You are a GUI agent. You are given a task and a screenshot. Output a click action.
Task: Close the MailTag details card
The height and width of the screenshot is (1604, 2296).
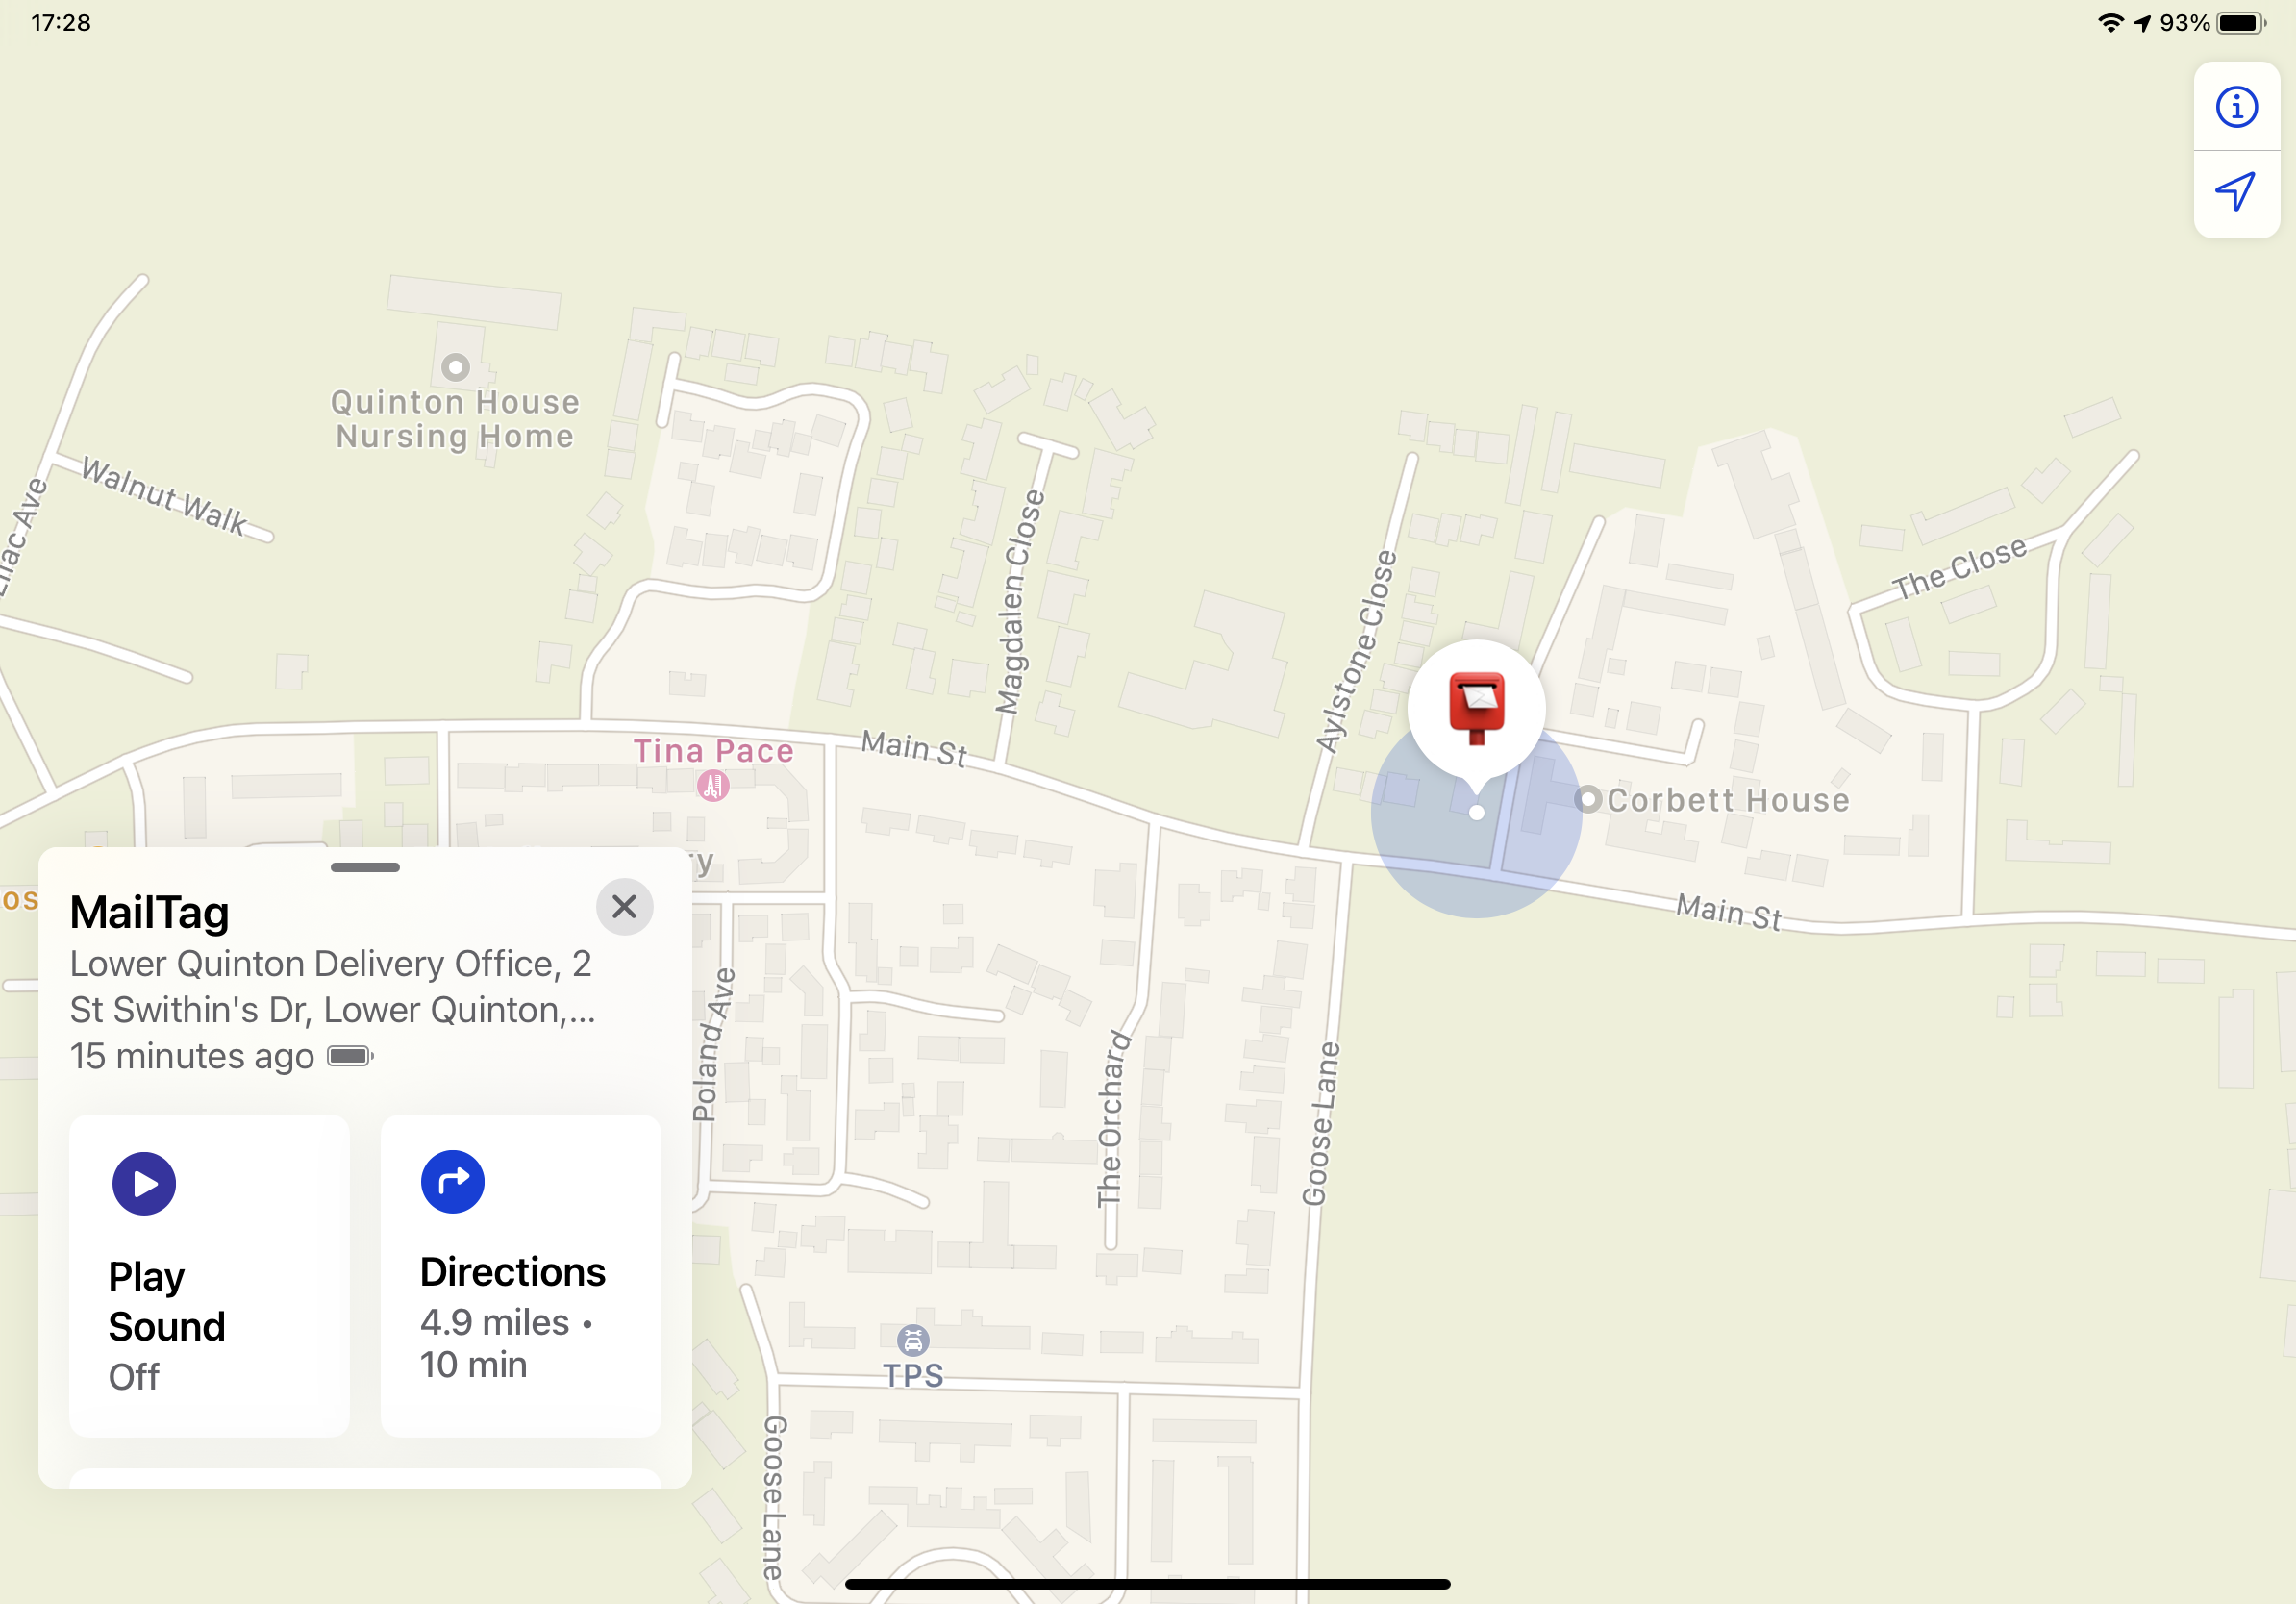[x=625, y=907]
